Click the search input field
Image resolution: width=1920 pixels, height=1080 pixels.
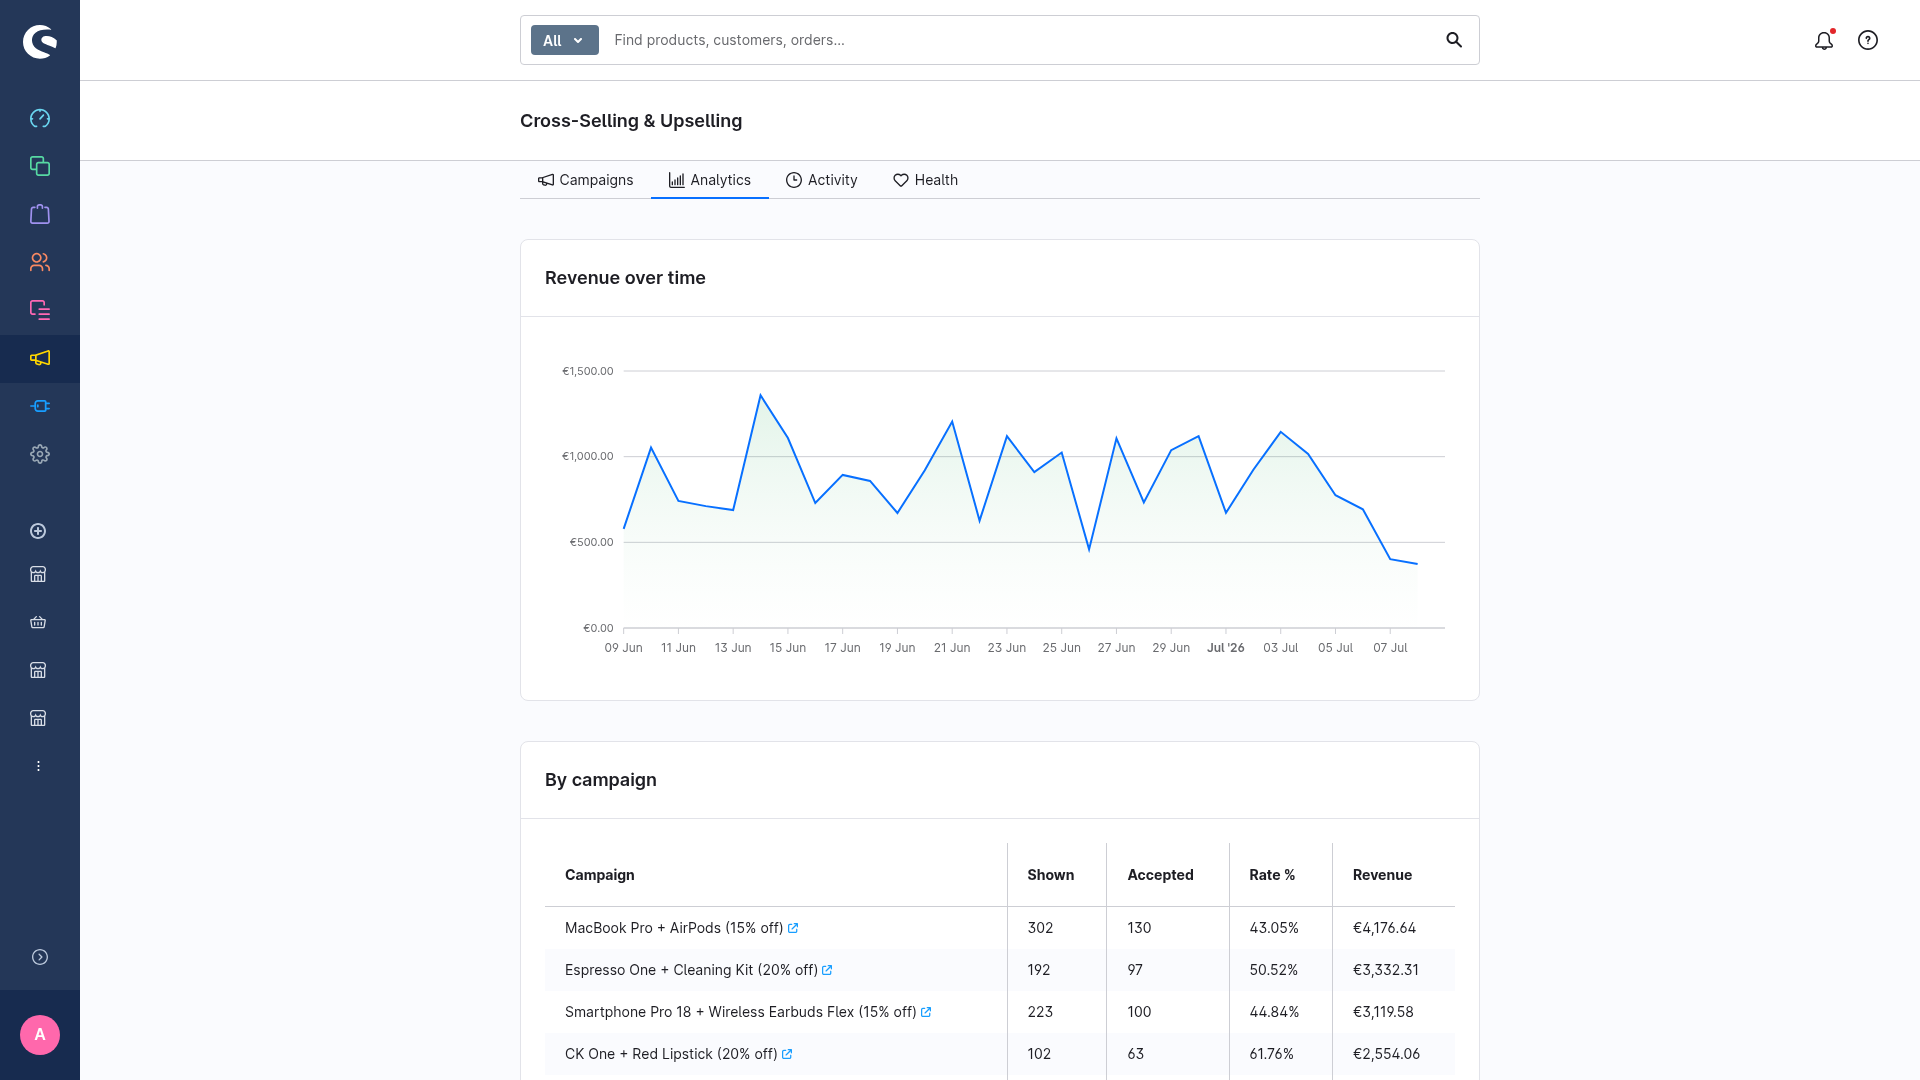1020,40
